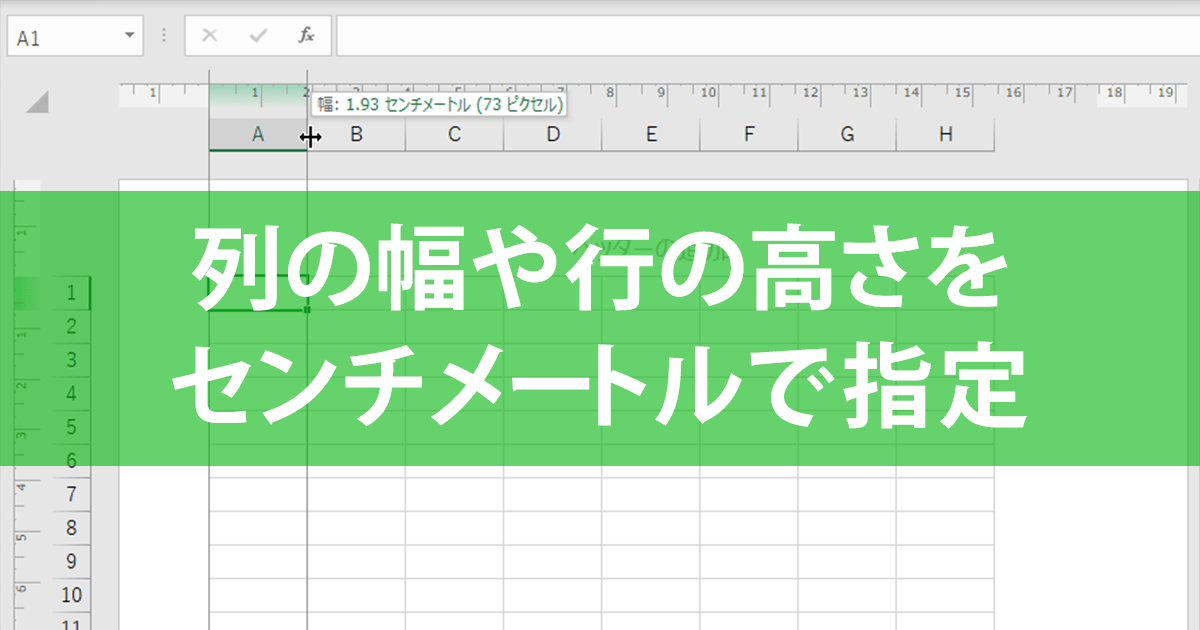Screen dimensions: 1200x630
Task: Click the Cancel (X) formula bar icon
Action: pos(209,36)
